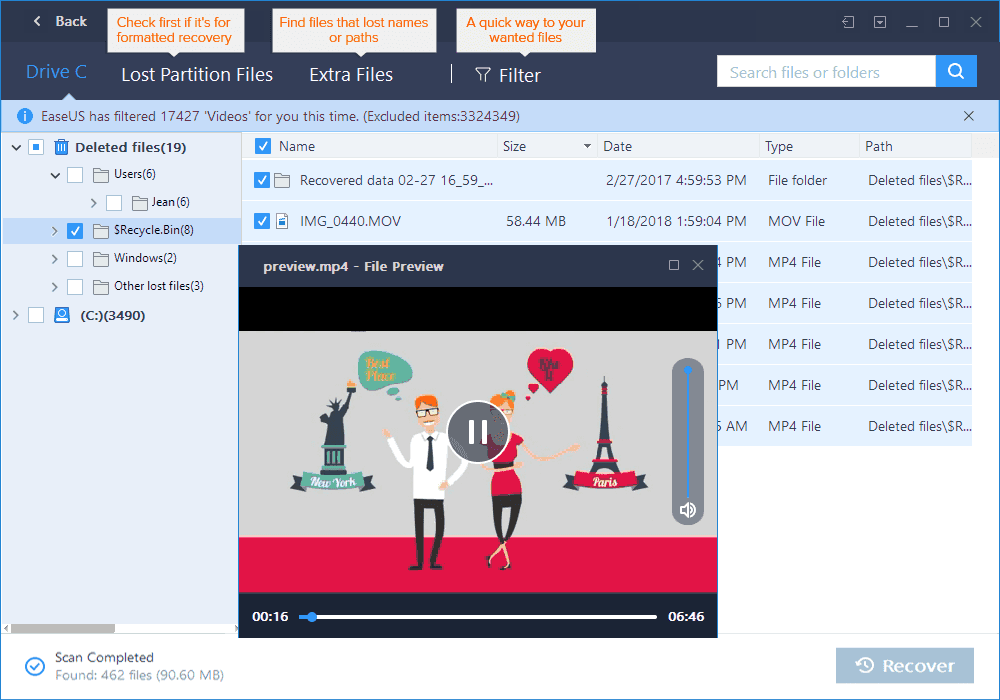Expand the $Recycle.Bin(8) node
This screenshot has width=1000, height=700.
[55, 231]
